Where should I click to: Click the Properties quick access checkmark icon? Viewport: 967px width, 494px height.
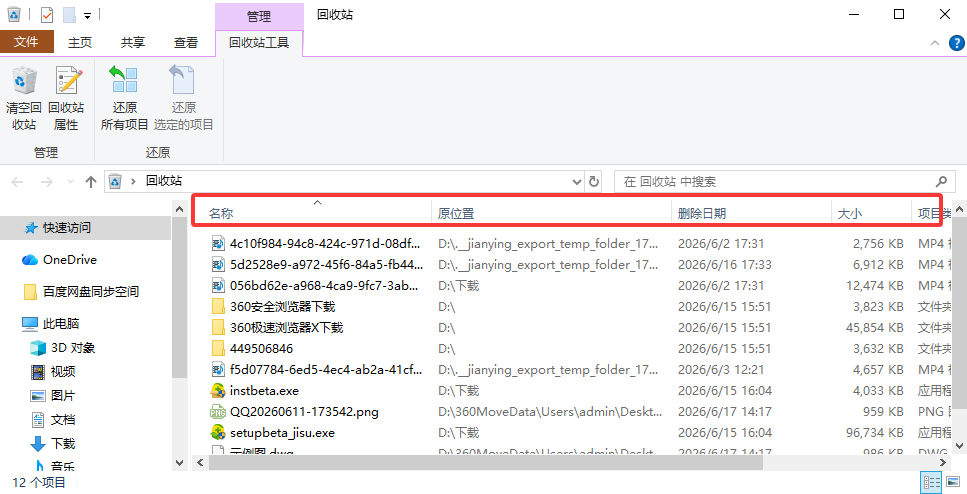[x=47, y=15]
